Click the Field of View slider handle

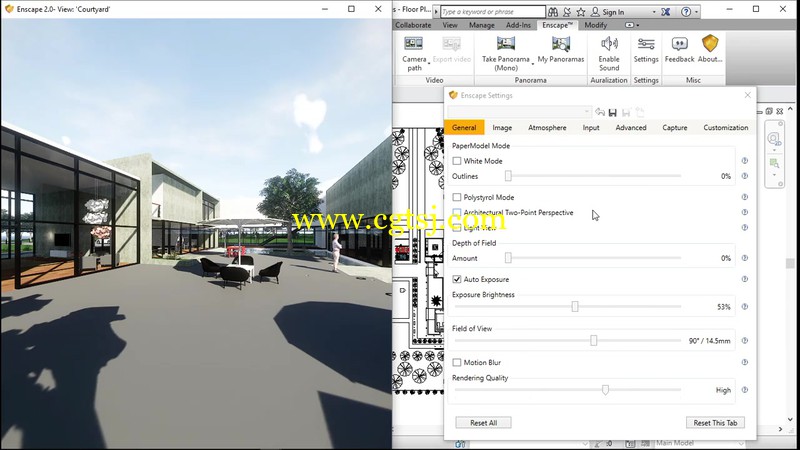click(x=593, y=340)
